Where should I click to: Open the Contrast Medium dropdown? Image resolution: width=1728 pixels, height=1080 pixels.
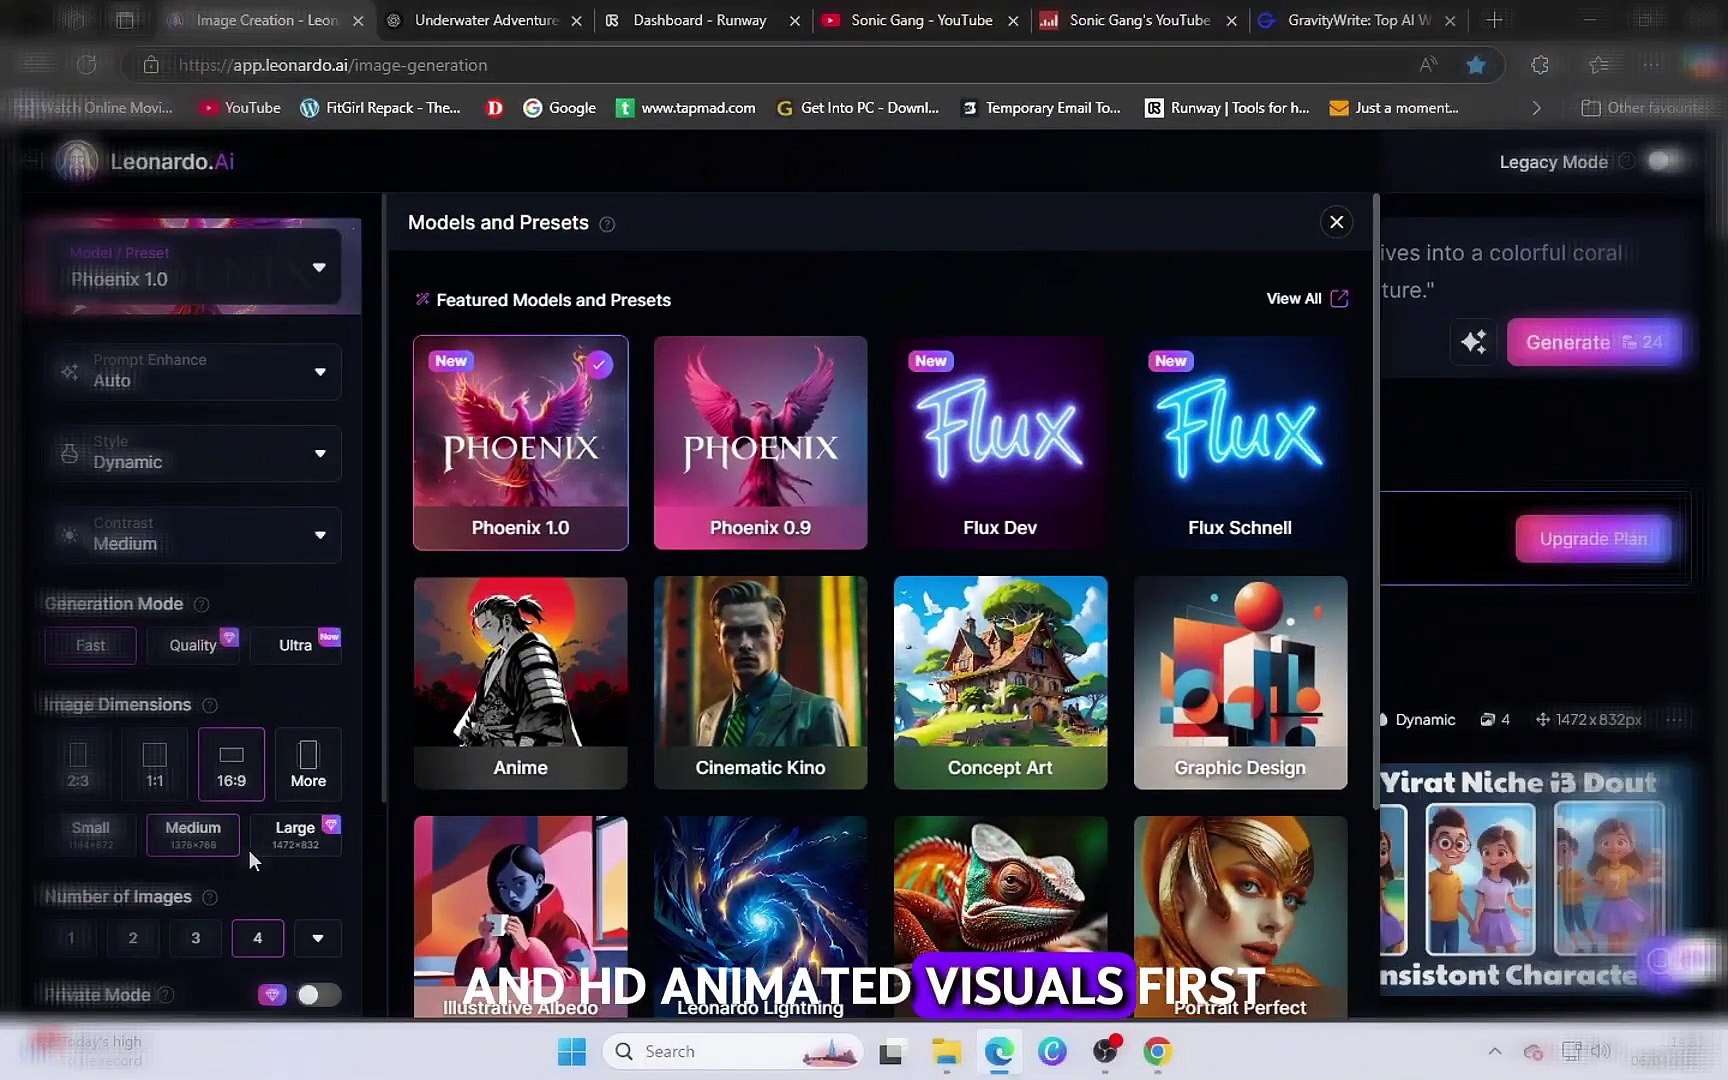[x=319, y=535]
